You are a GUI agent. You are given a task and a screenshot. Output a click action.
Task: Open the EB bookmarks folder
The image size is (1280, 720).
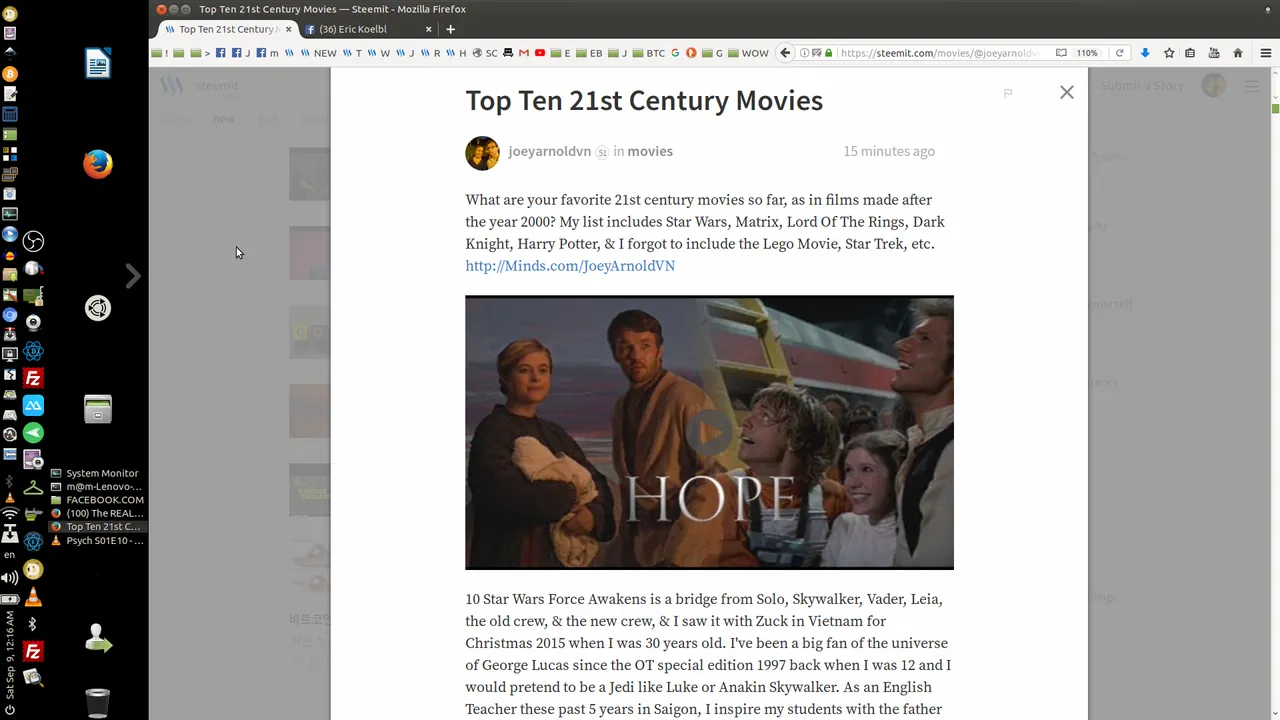point(590,53)
